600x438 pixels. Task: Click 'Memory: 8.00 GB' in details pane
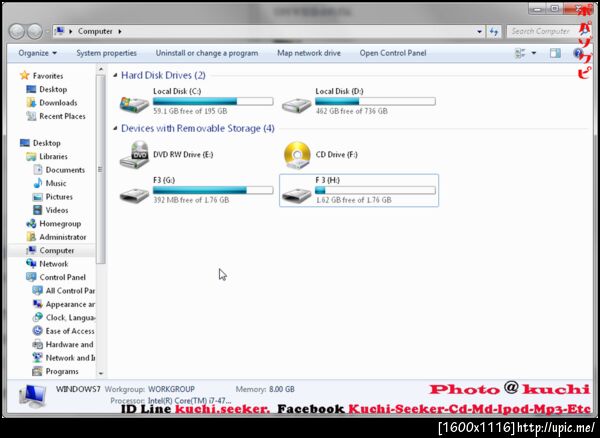[x=265, y=389]
